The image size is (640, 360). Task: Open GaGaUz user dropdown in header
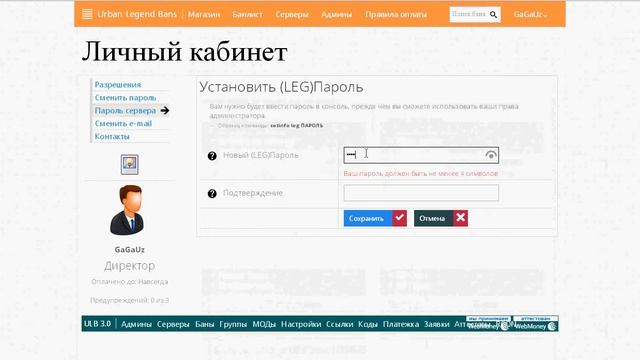[530, 14]
